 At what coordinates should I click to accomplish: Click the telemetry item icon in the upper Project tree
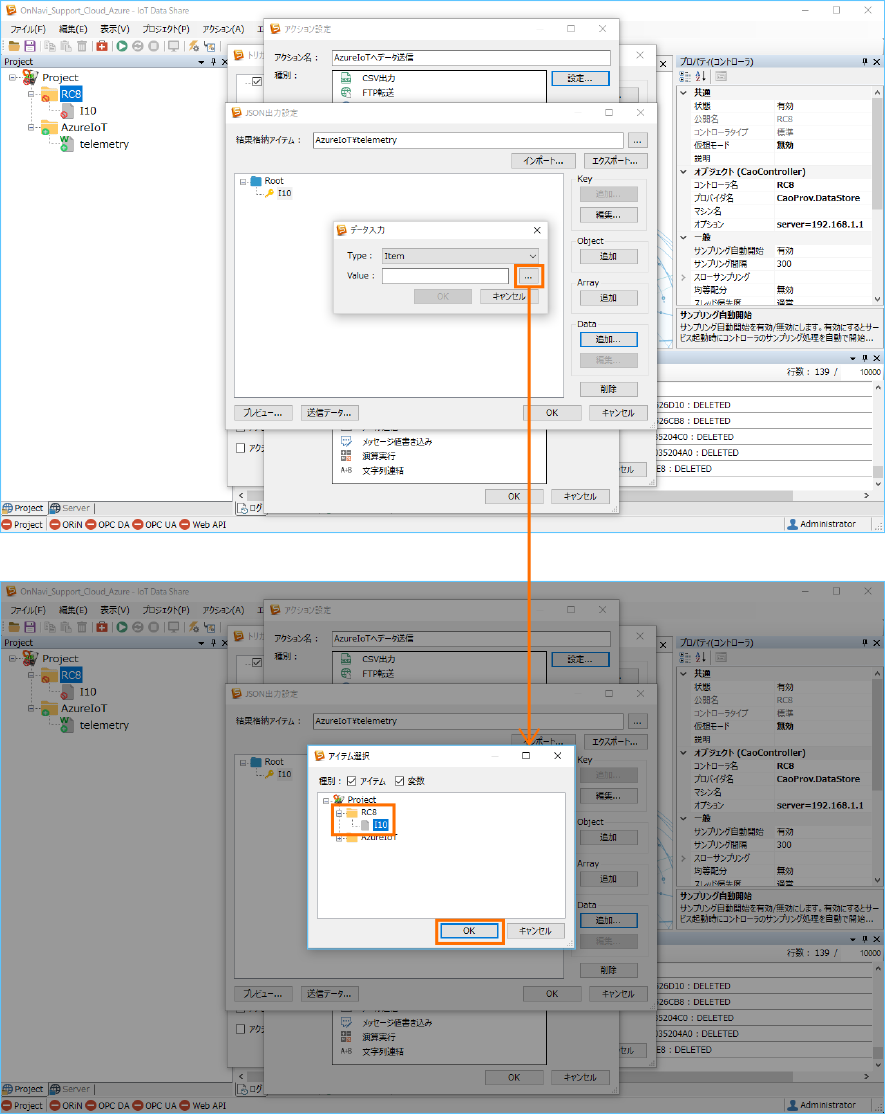(x=65, y=144)
